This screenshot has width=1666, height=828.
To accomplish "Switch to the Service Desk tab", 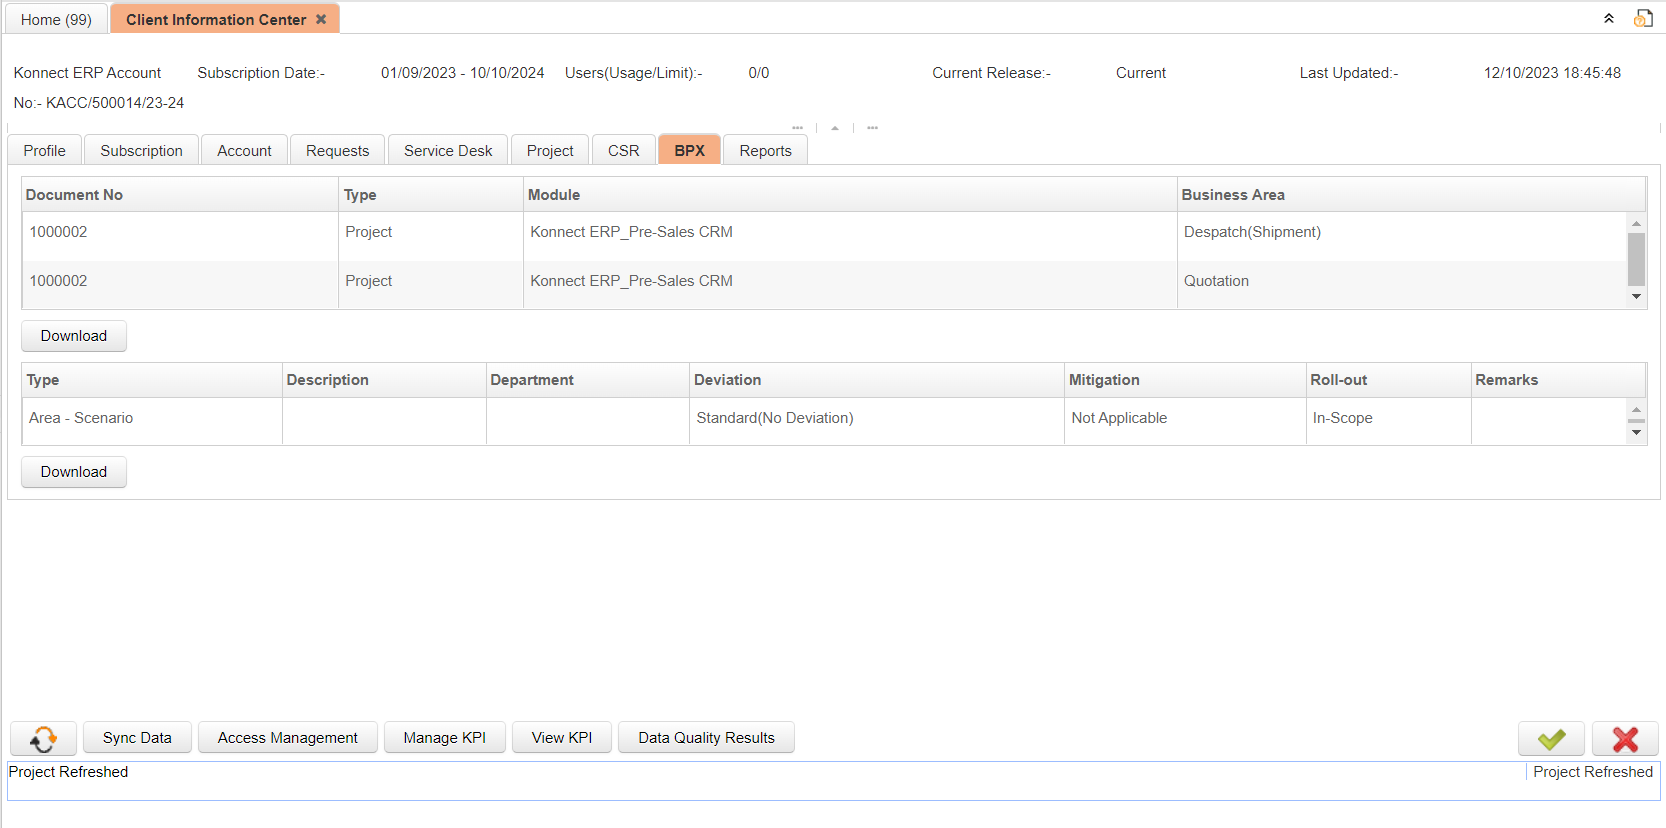I will [x=447, y=150].
